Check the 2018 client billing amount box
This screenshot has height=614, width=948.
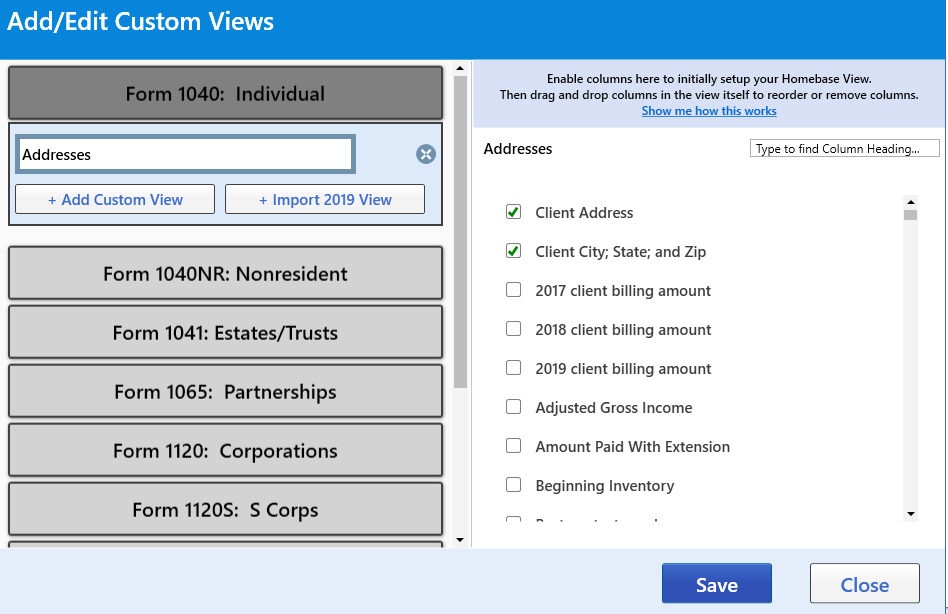pos(514,329)
